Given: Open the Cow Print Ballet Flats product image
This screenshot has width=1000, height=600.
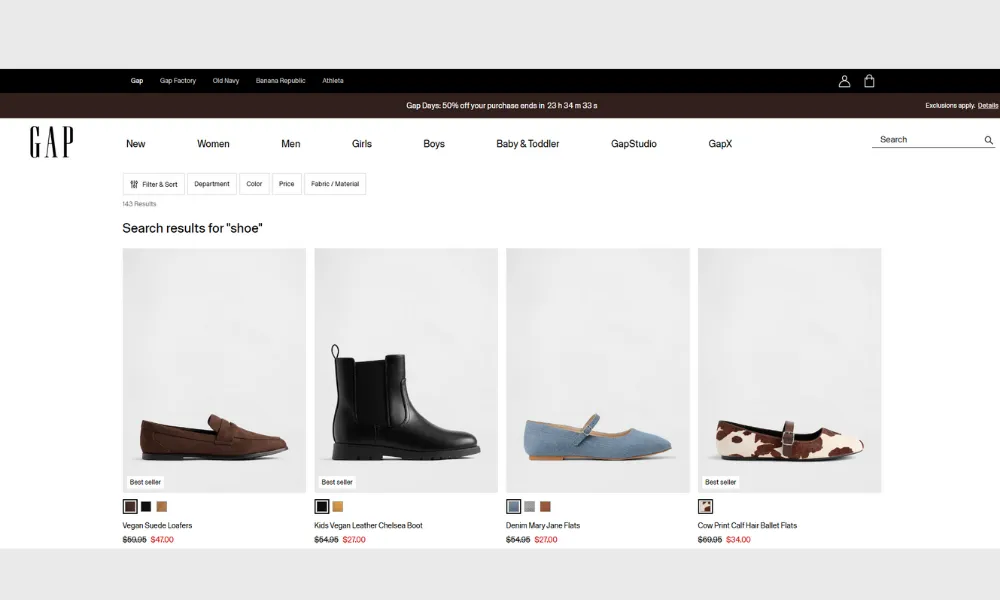Looking at the screenshot, I should (789, 370).
